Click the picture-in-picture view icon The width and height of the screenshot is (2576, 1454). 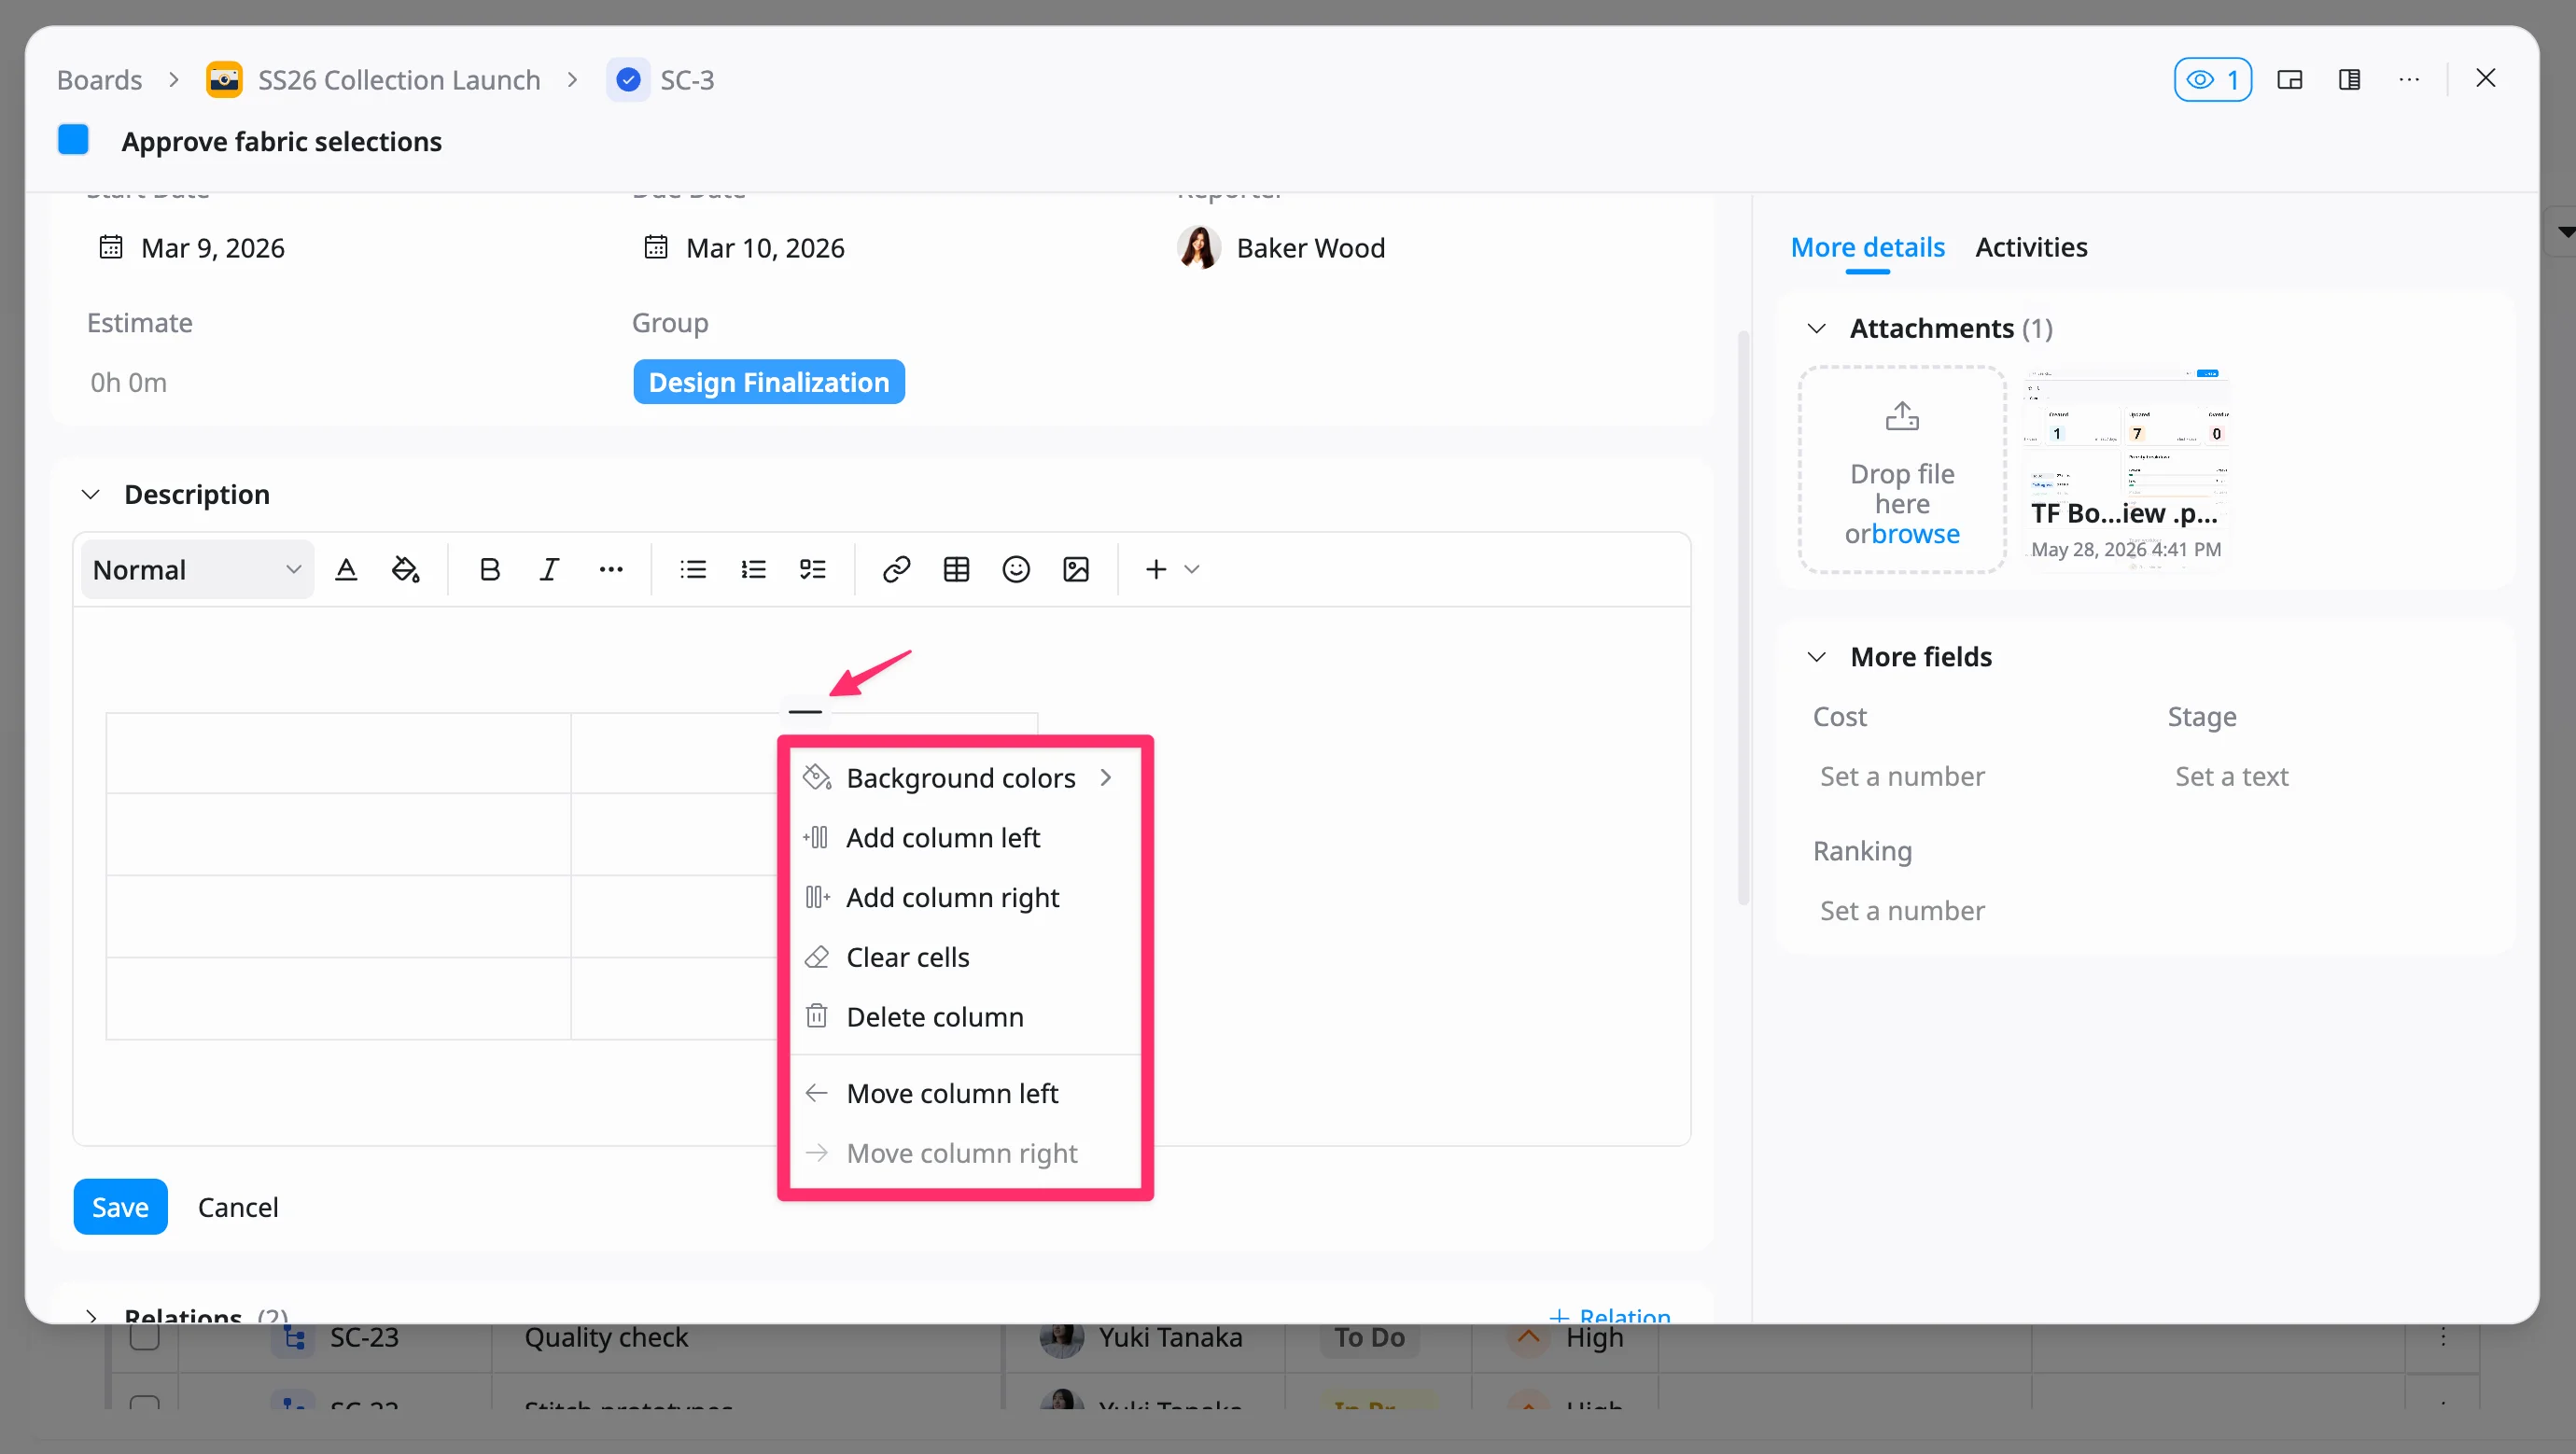click(2289, 80)
